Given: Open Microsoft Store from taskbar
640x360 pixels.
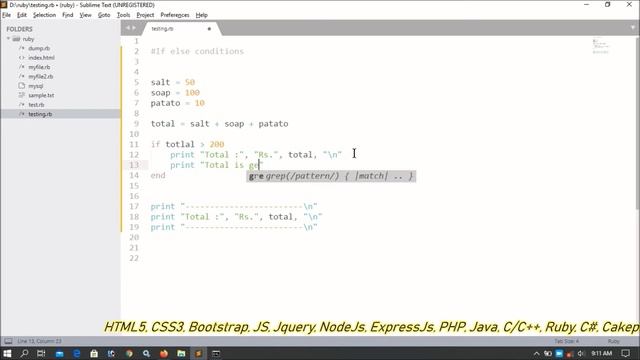Looking at the screenshot, I should coord(94,353).
